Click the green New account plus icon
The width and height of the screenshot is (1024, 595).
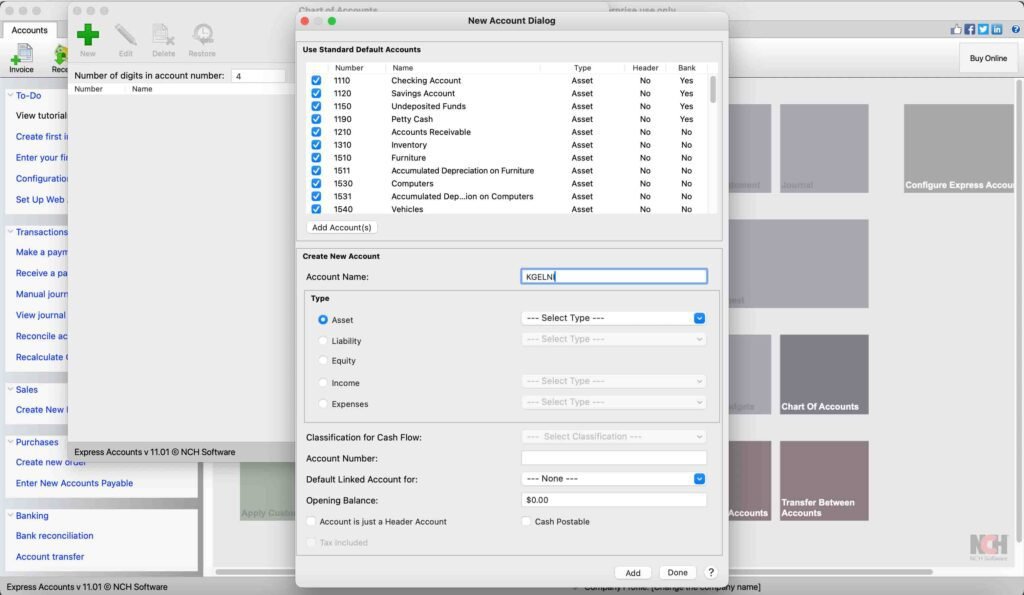click(88, 35)
